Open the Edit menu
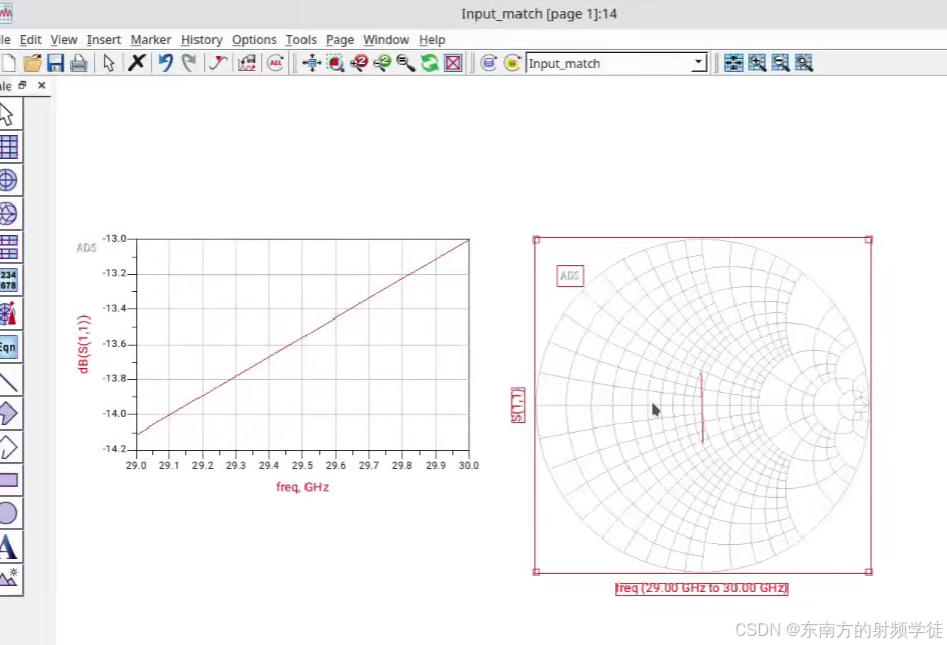This screenshot has width=947, height=645. [x=30, y=40]
